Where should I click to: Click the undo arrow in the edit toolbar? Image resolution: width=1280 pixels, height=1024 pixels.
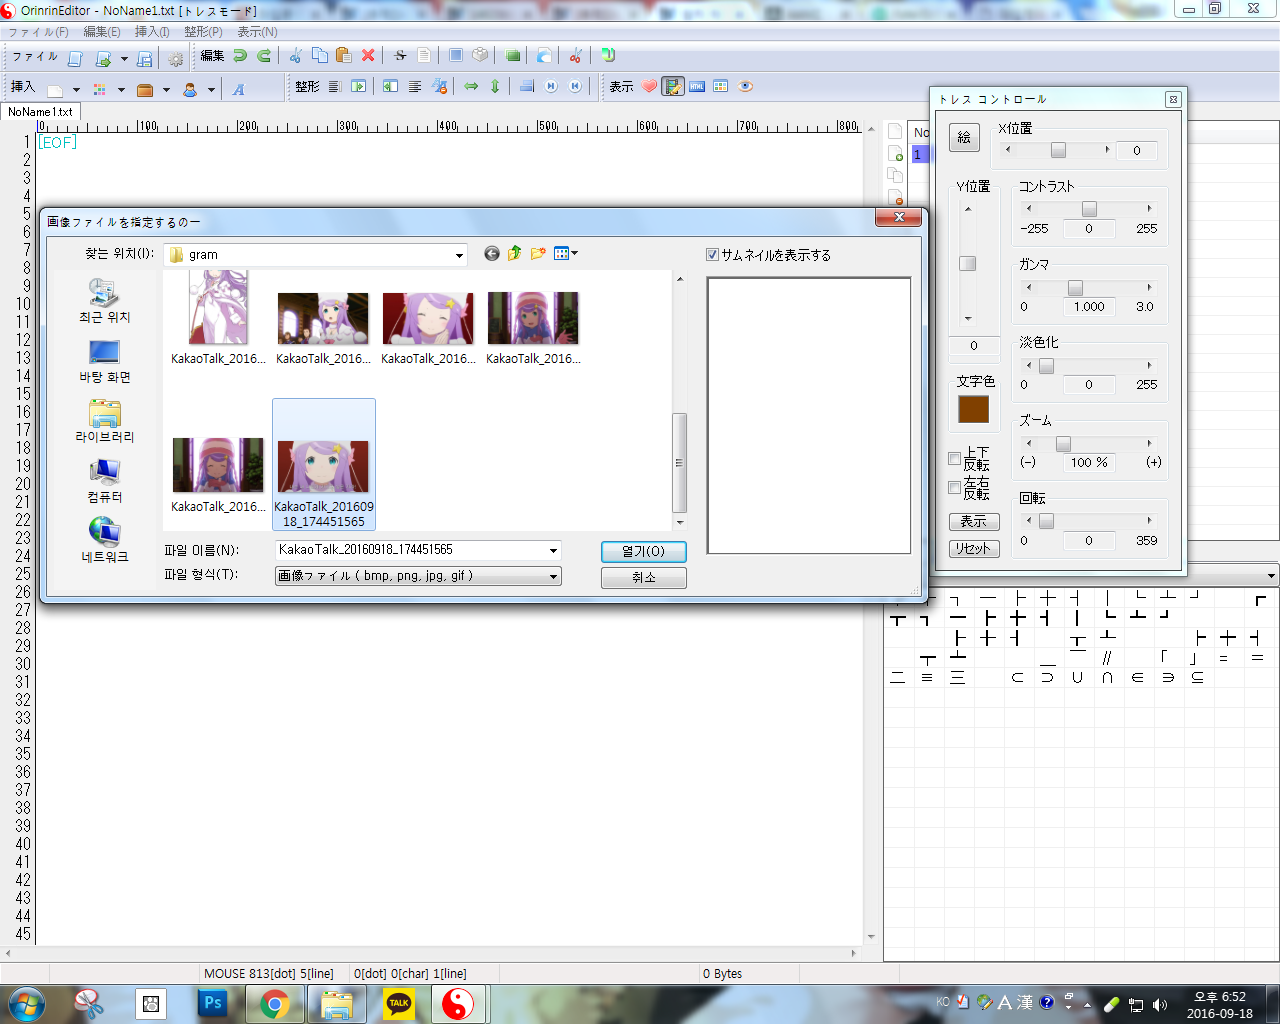[240, 56]
